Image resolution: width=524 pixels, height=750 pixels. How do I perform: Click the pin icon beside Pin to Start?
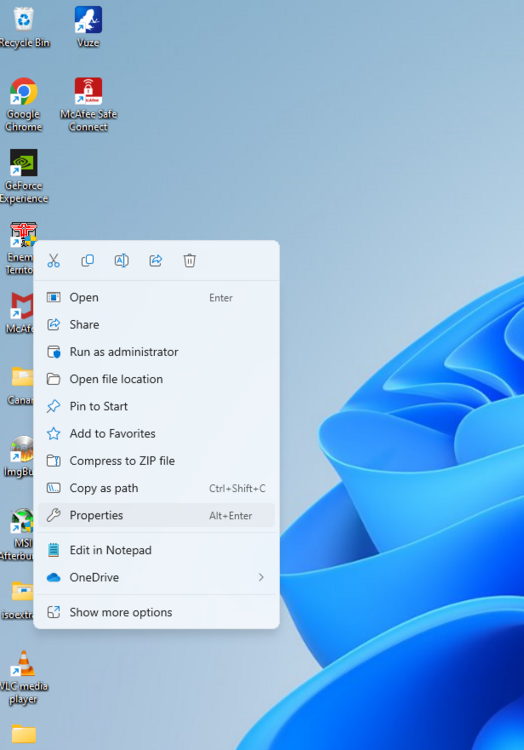click(54, 407)
